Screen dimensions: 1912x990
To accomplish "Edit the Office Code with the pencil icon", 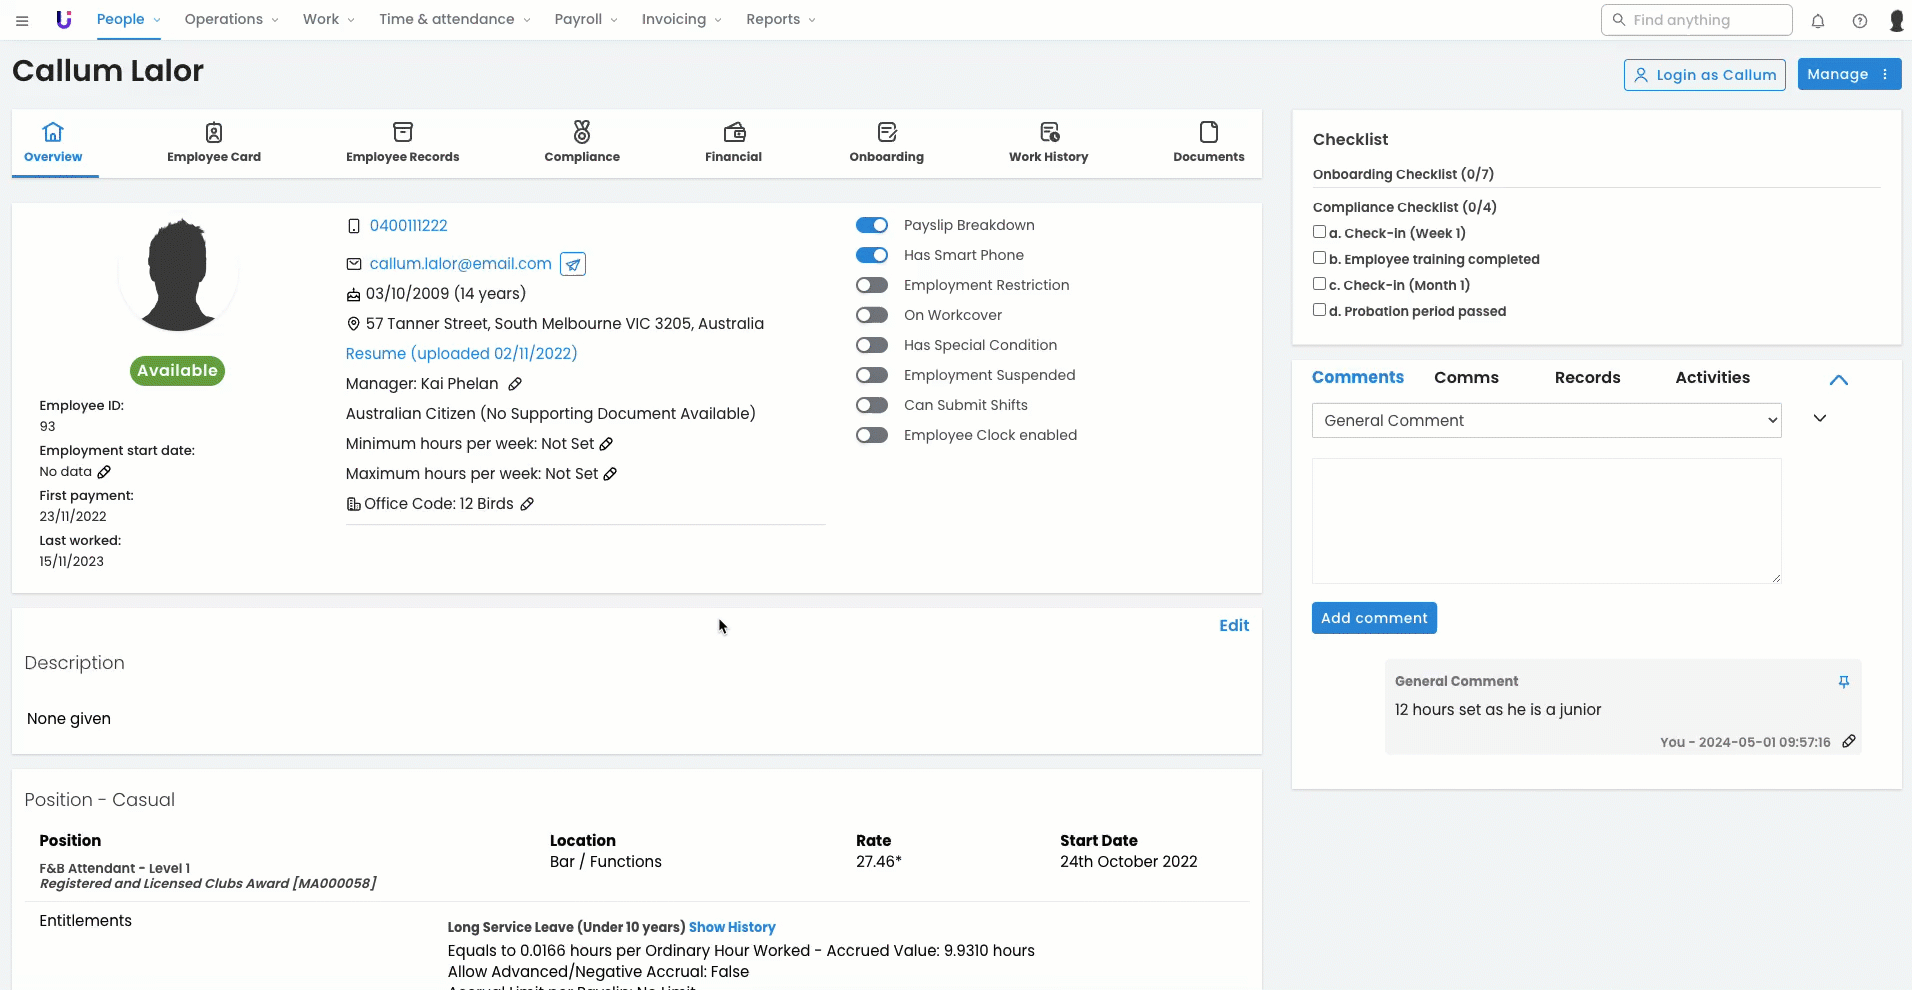I will pyautogui.click(x=527, y=504).
